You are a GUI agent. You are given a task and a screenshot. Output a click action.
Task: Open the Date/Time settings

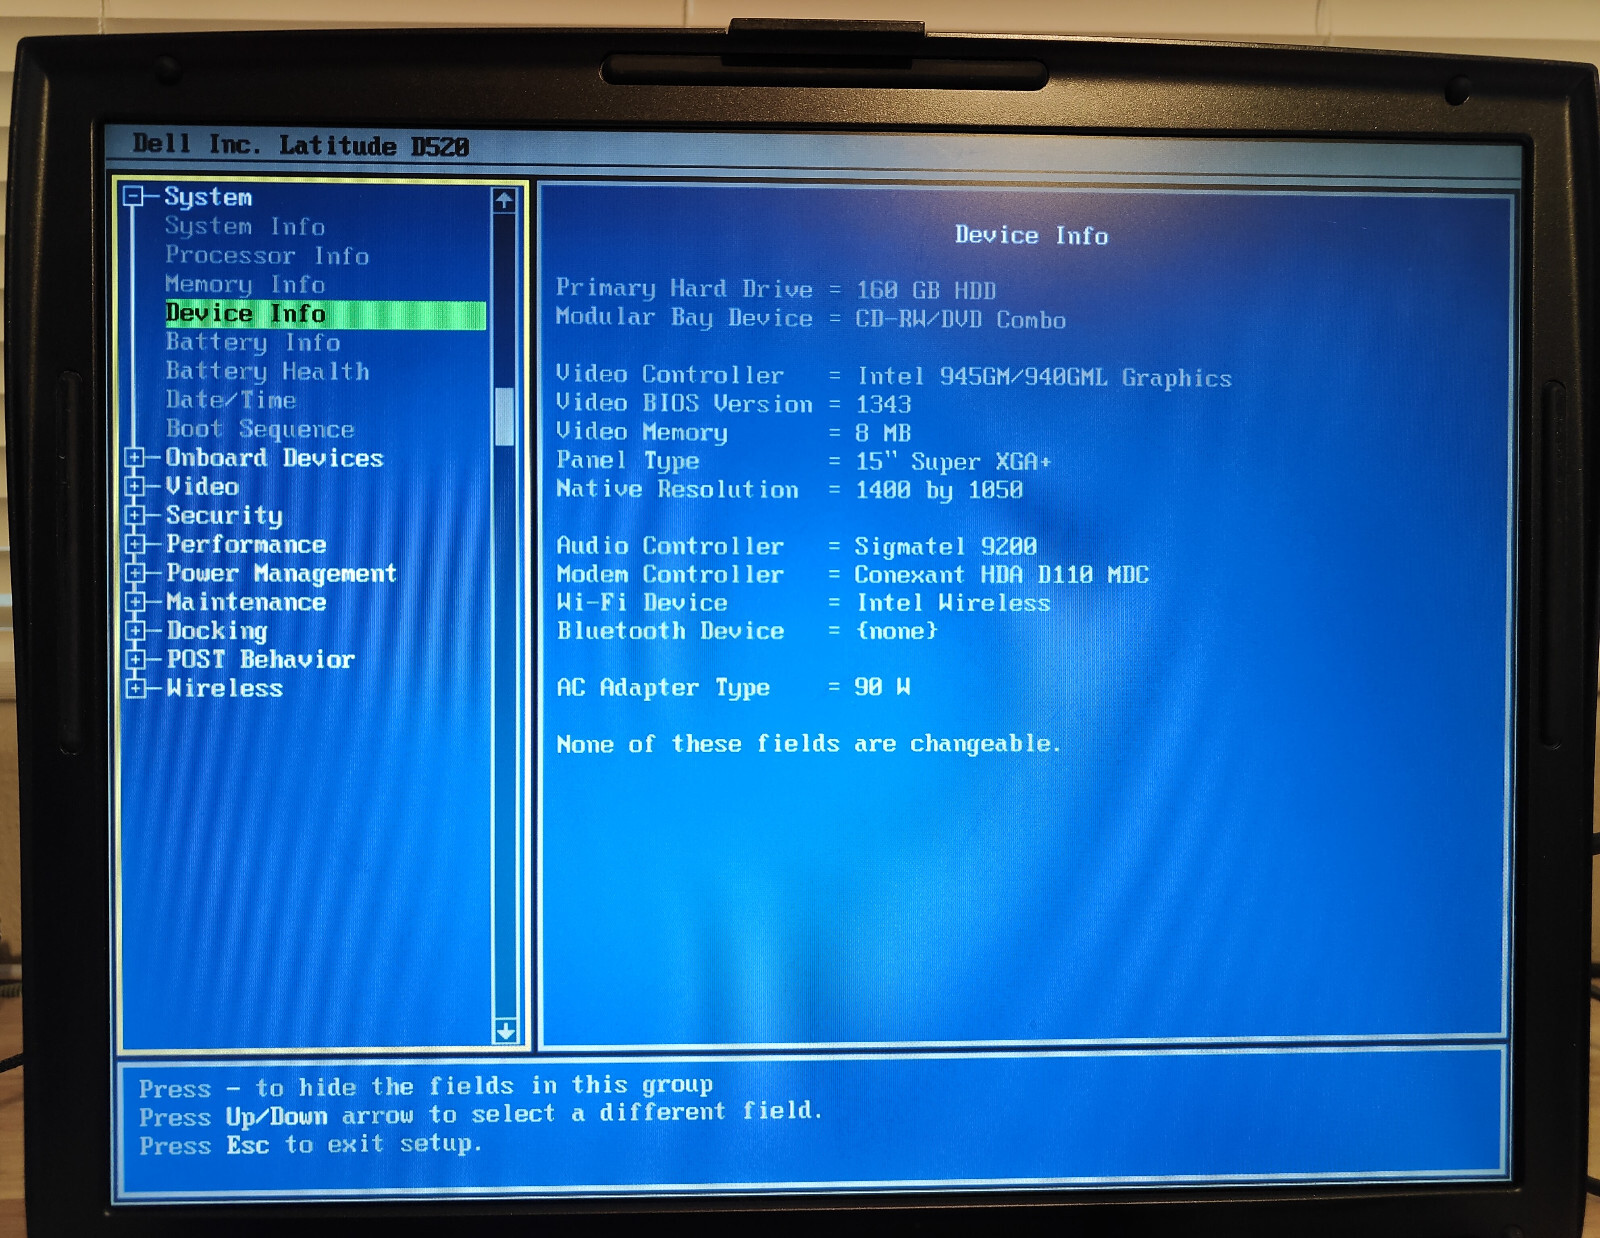[x=231, y=400]
